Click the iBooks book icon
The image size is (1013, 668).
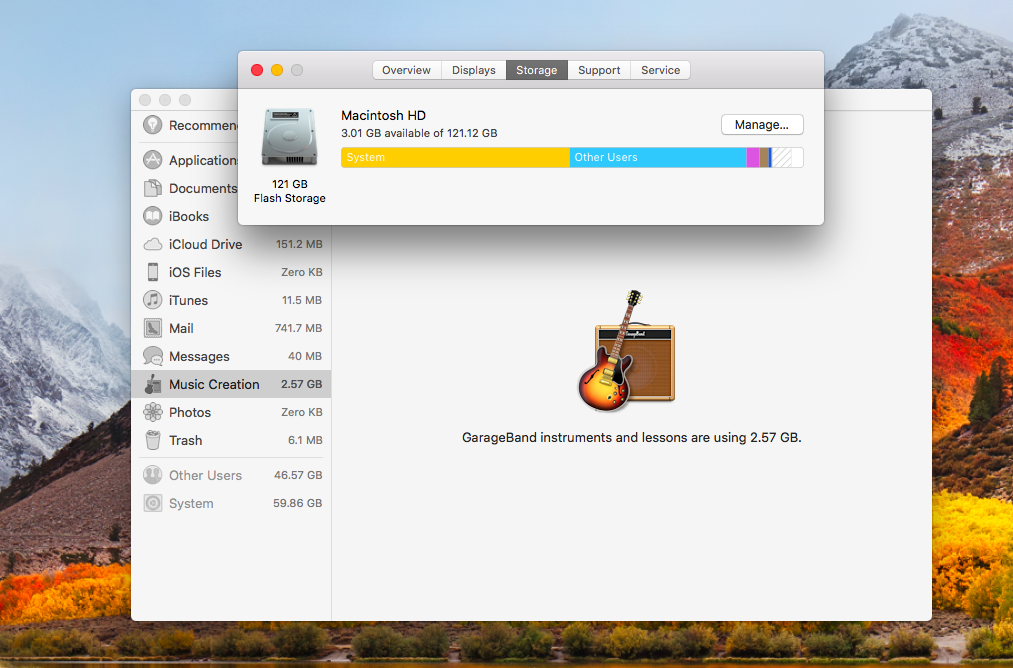tap(152, 216)
